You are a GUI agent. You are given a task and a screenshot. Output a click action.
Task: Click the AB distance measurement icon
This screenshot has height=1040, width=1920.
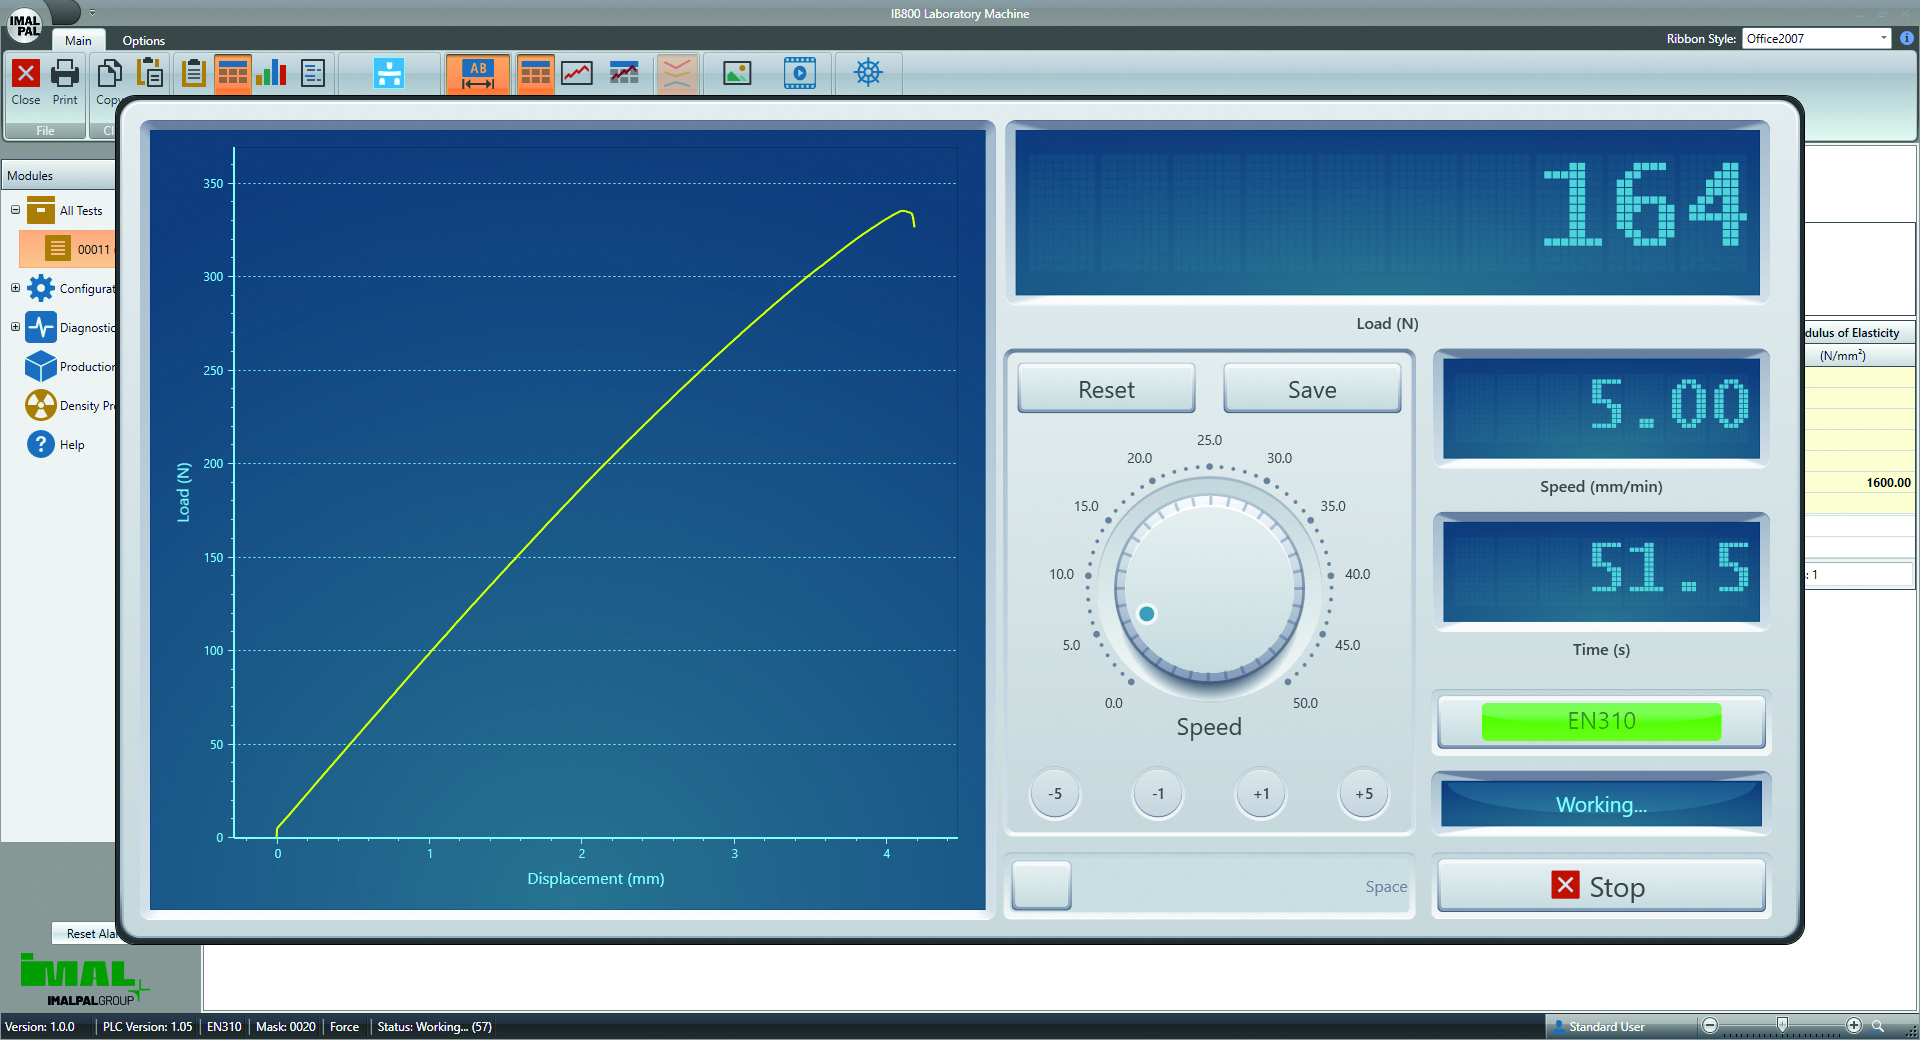(x=478, y=74)
